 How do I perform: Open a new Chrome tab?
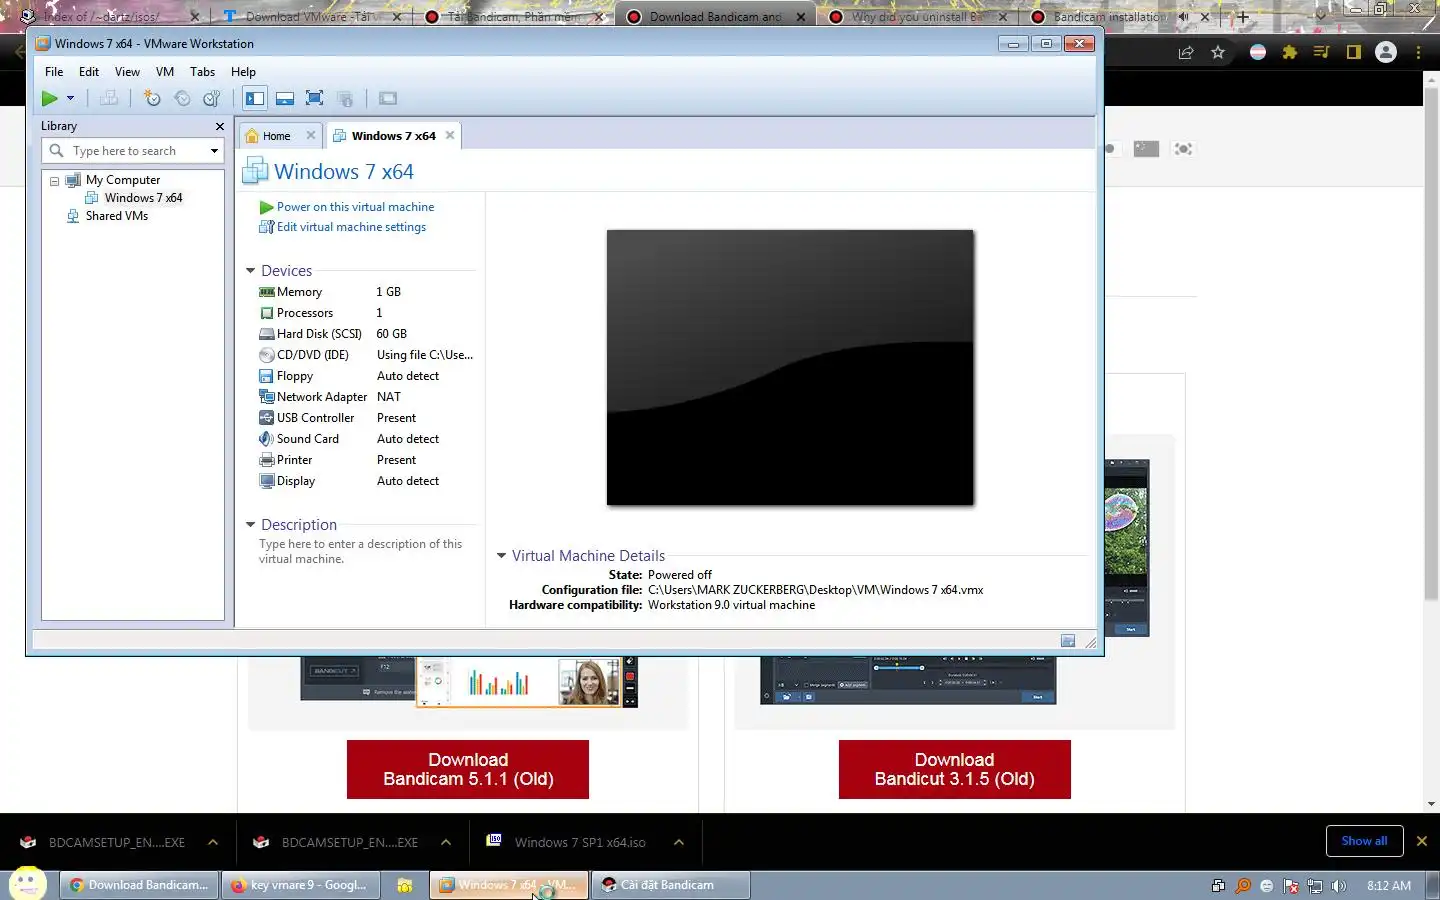[1243, 16]
